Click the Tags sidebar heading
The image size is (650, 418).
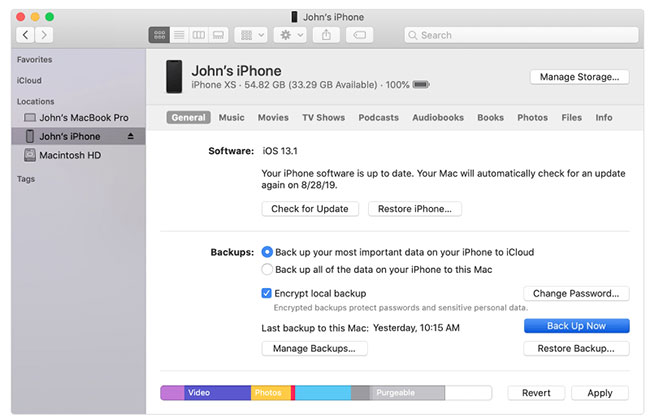click(x=26, y=179)
